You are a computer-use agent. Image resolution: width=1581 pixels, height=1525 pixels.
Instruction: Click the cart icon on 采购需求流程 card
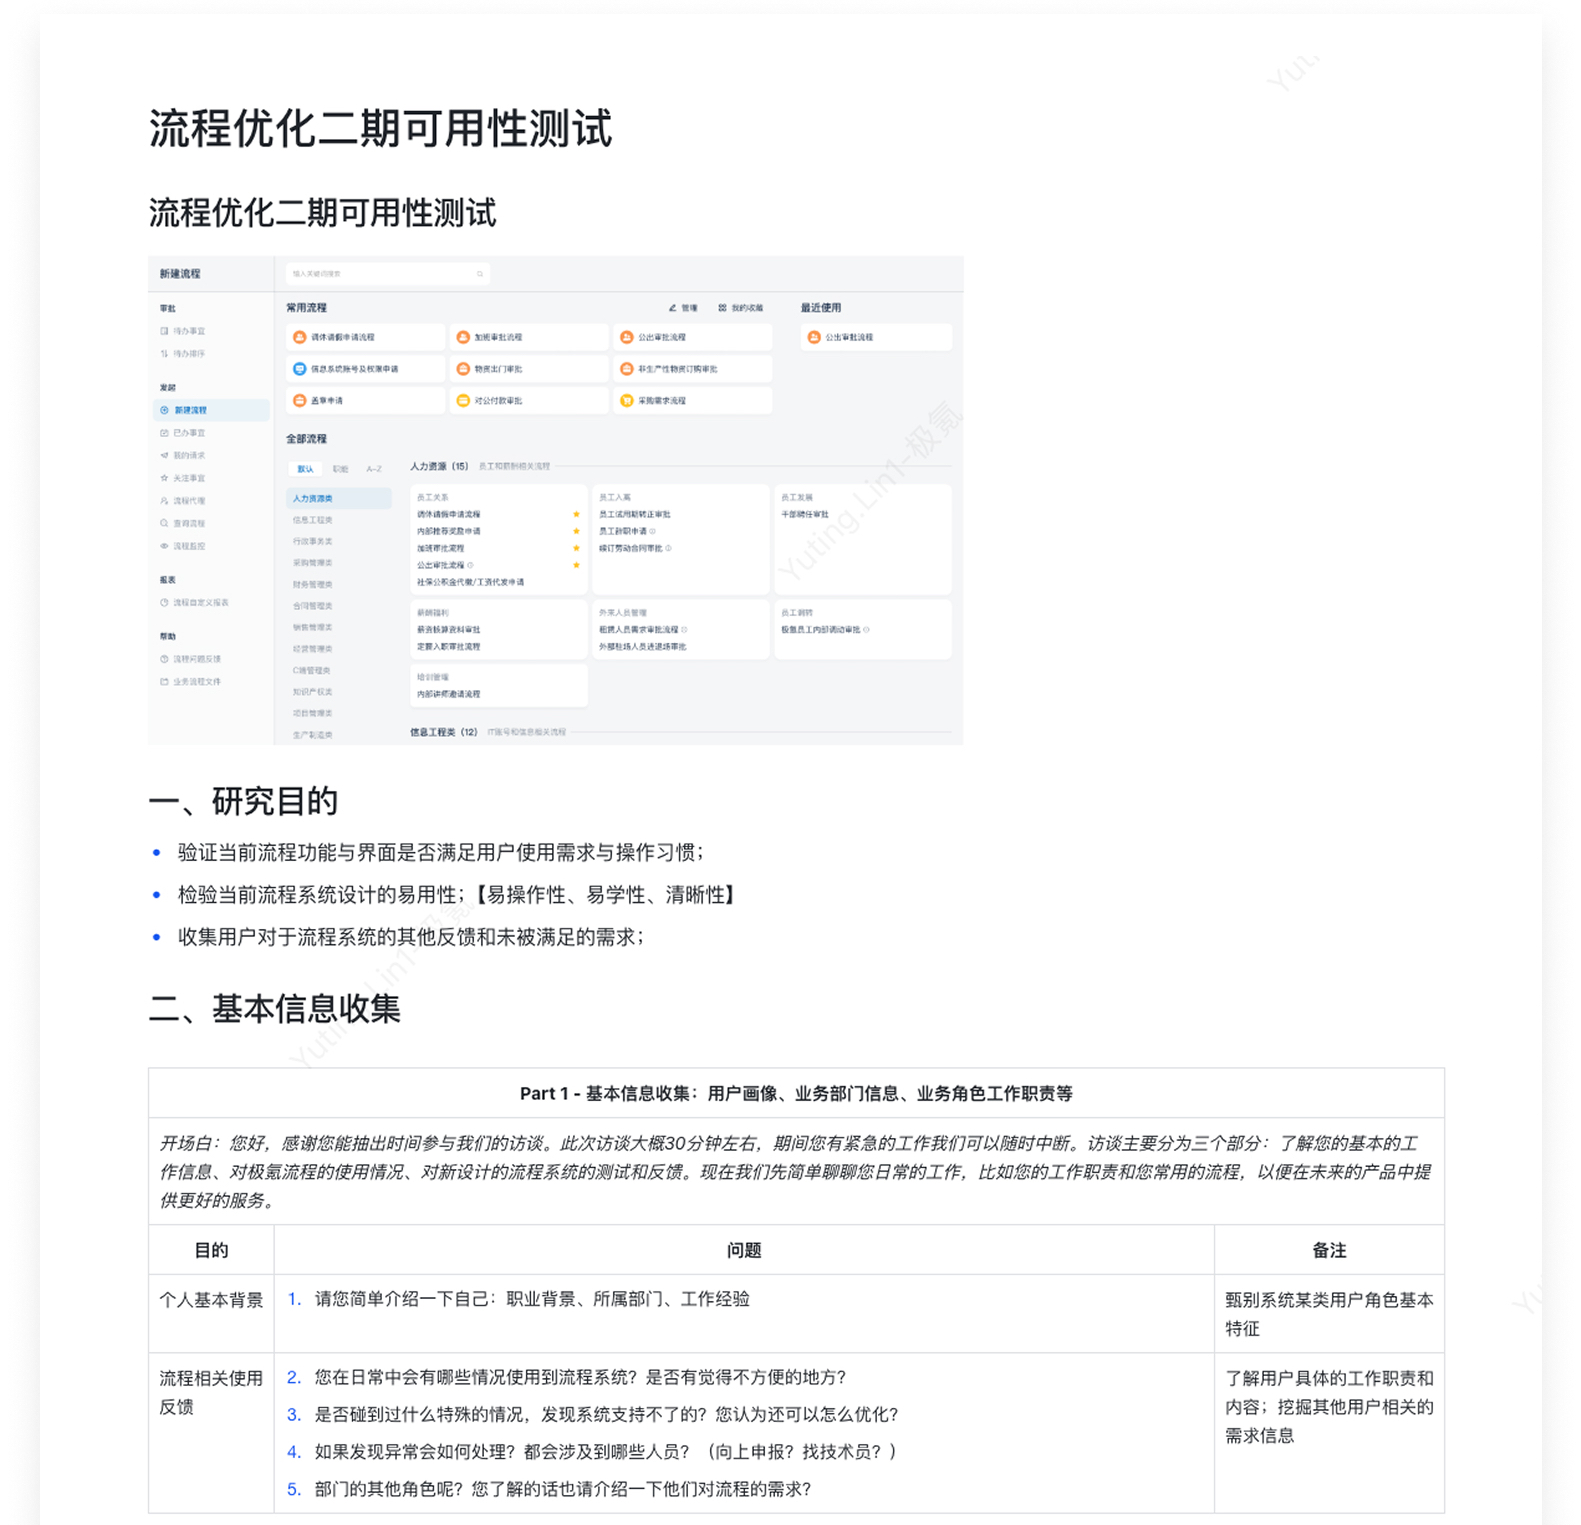pos(627,400)
